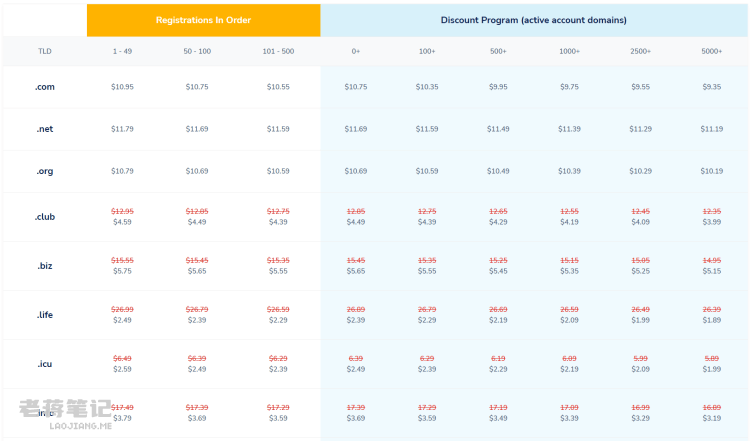Click the $1.89 .life 5000+ price
The width and height of the screenshot is (750, 441).
click(x=712, y=320)
